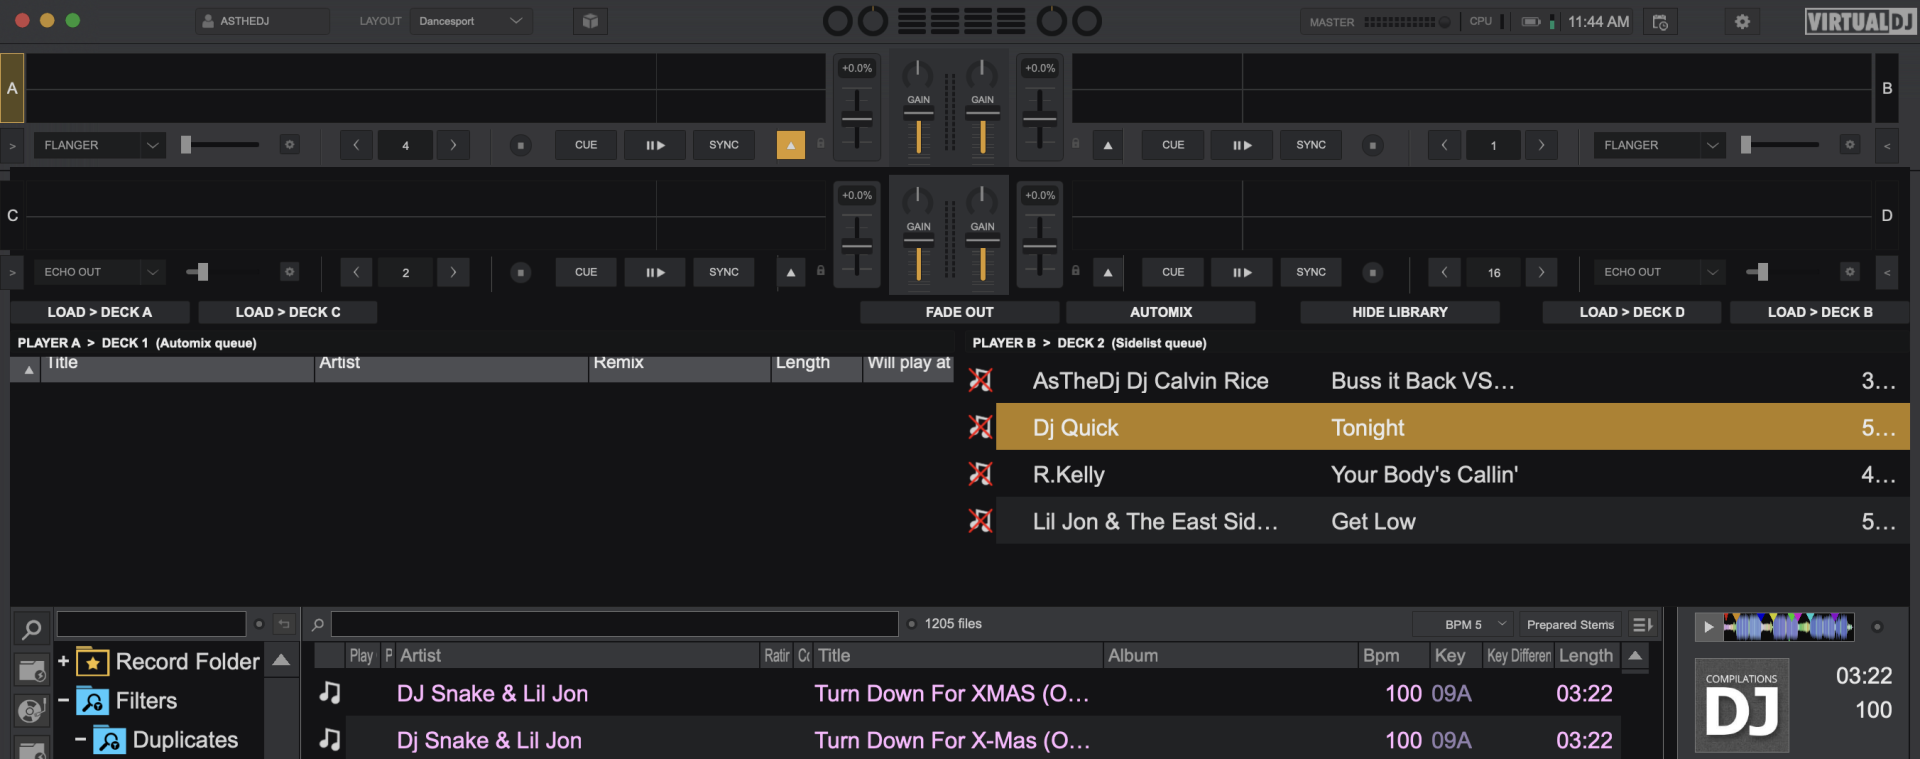Decrease deck A loop size with left arrow
The width and height of the screenshot is (1920, 759).
click(356, 145)
